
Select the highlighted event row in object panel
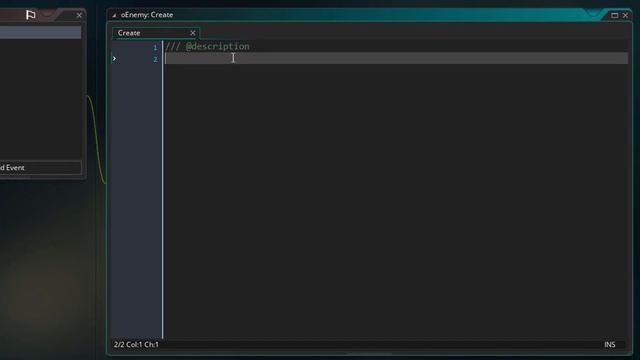(40, 33)
